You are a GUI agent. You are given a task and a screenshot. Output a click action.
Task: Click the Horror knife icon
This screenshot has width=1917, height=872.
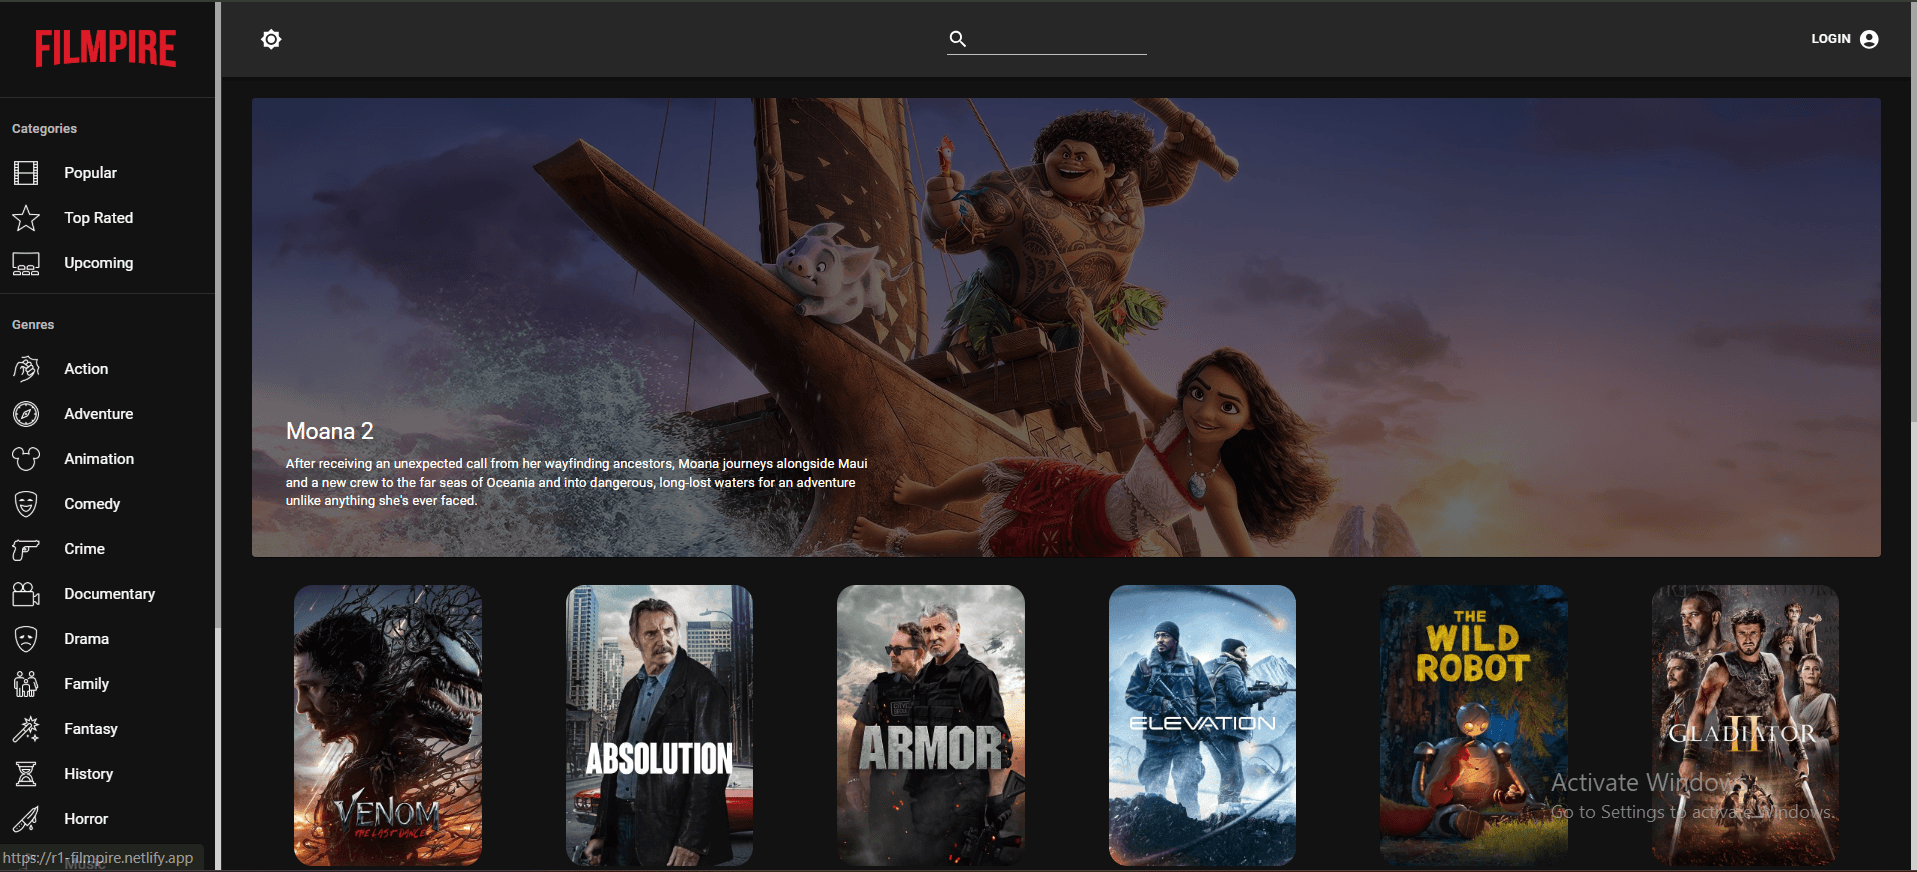26,819
